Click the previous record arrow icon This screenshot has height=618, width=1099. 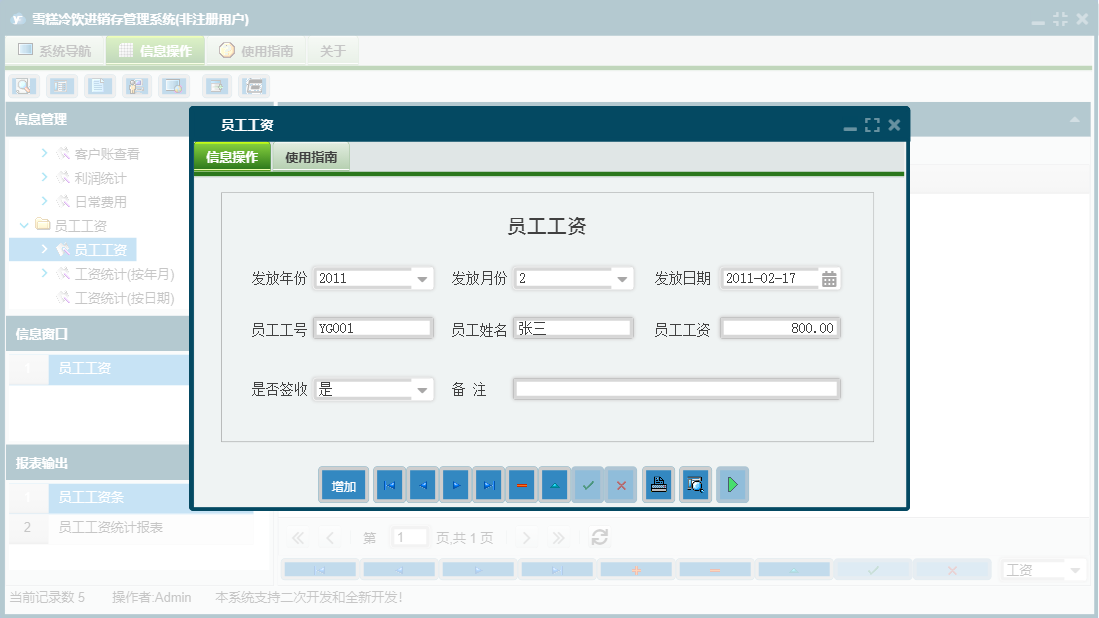tap(422, 484)
